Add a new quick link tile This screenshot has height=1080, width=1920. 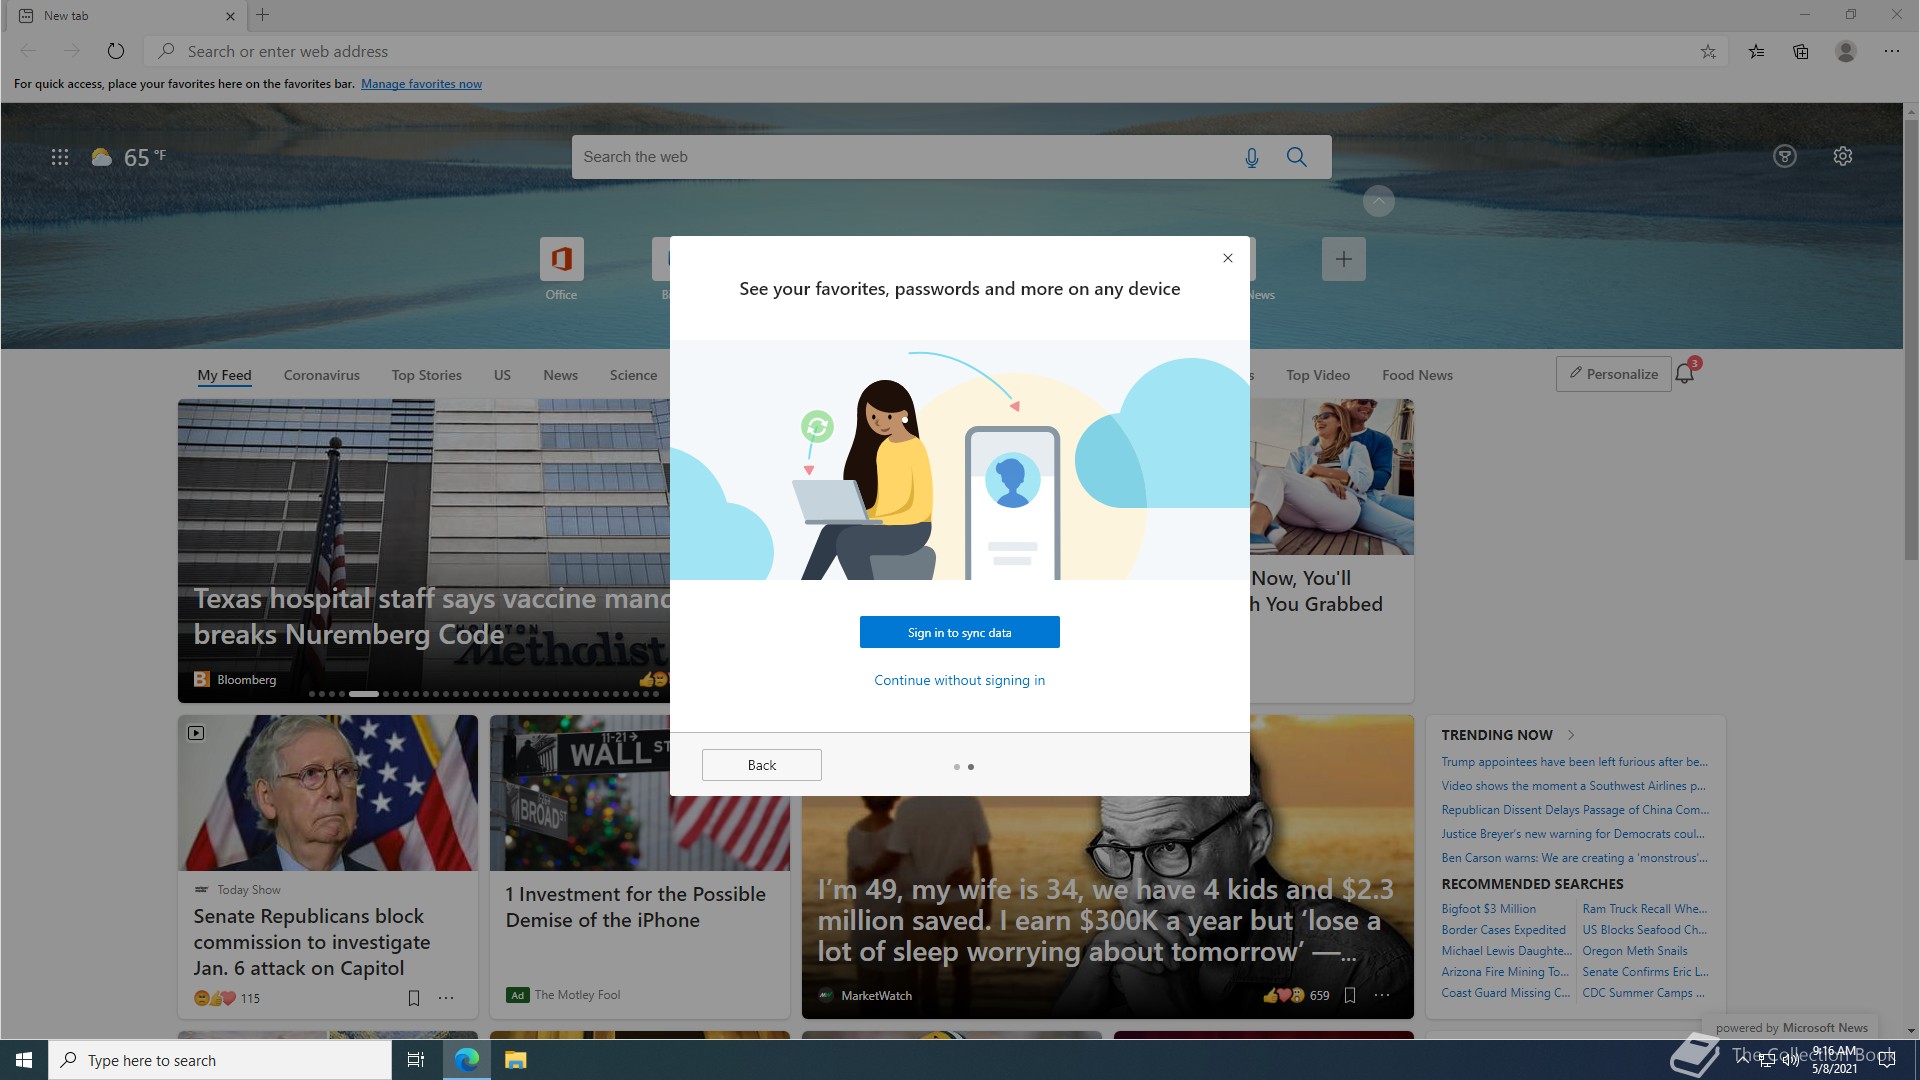[x=1344, y=259]
